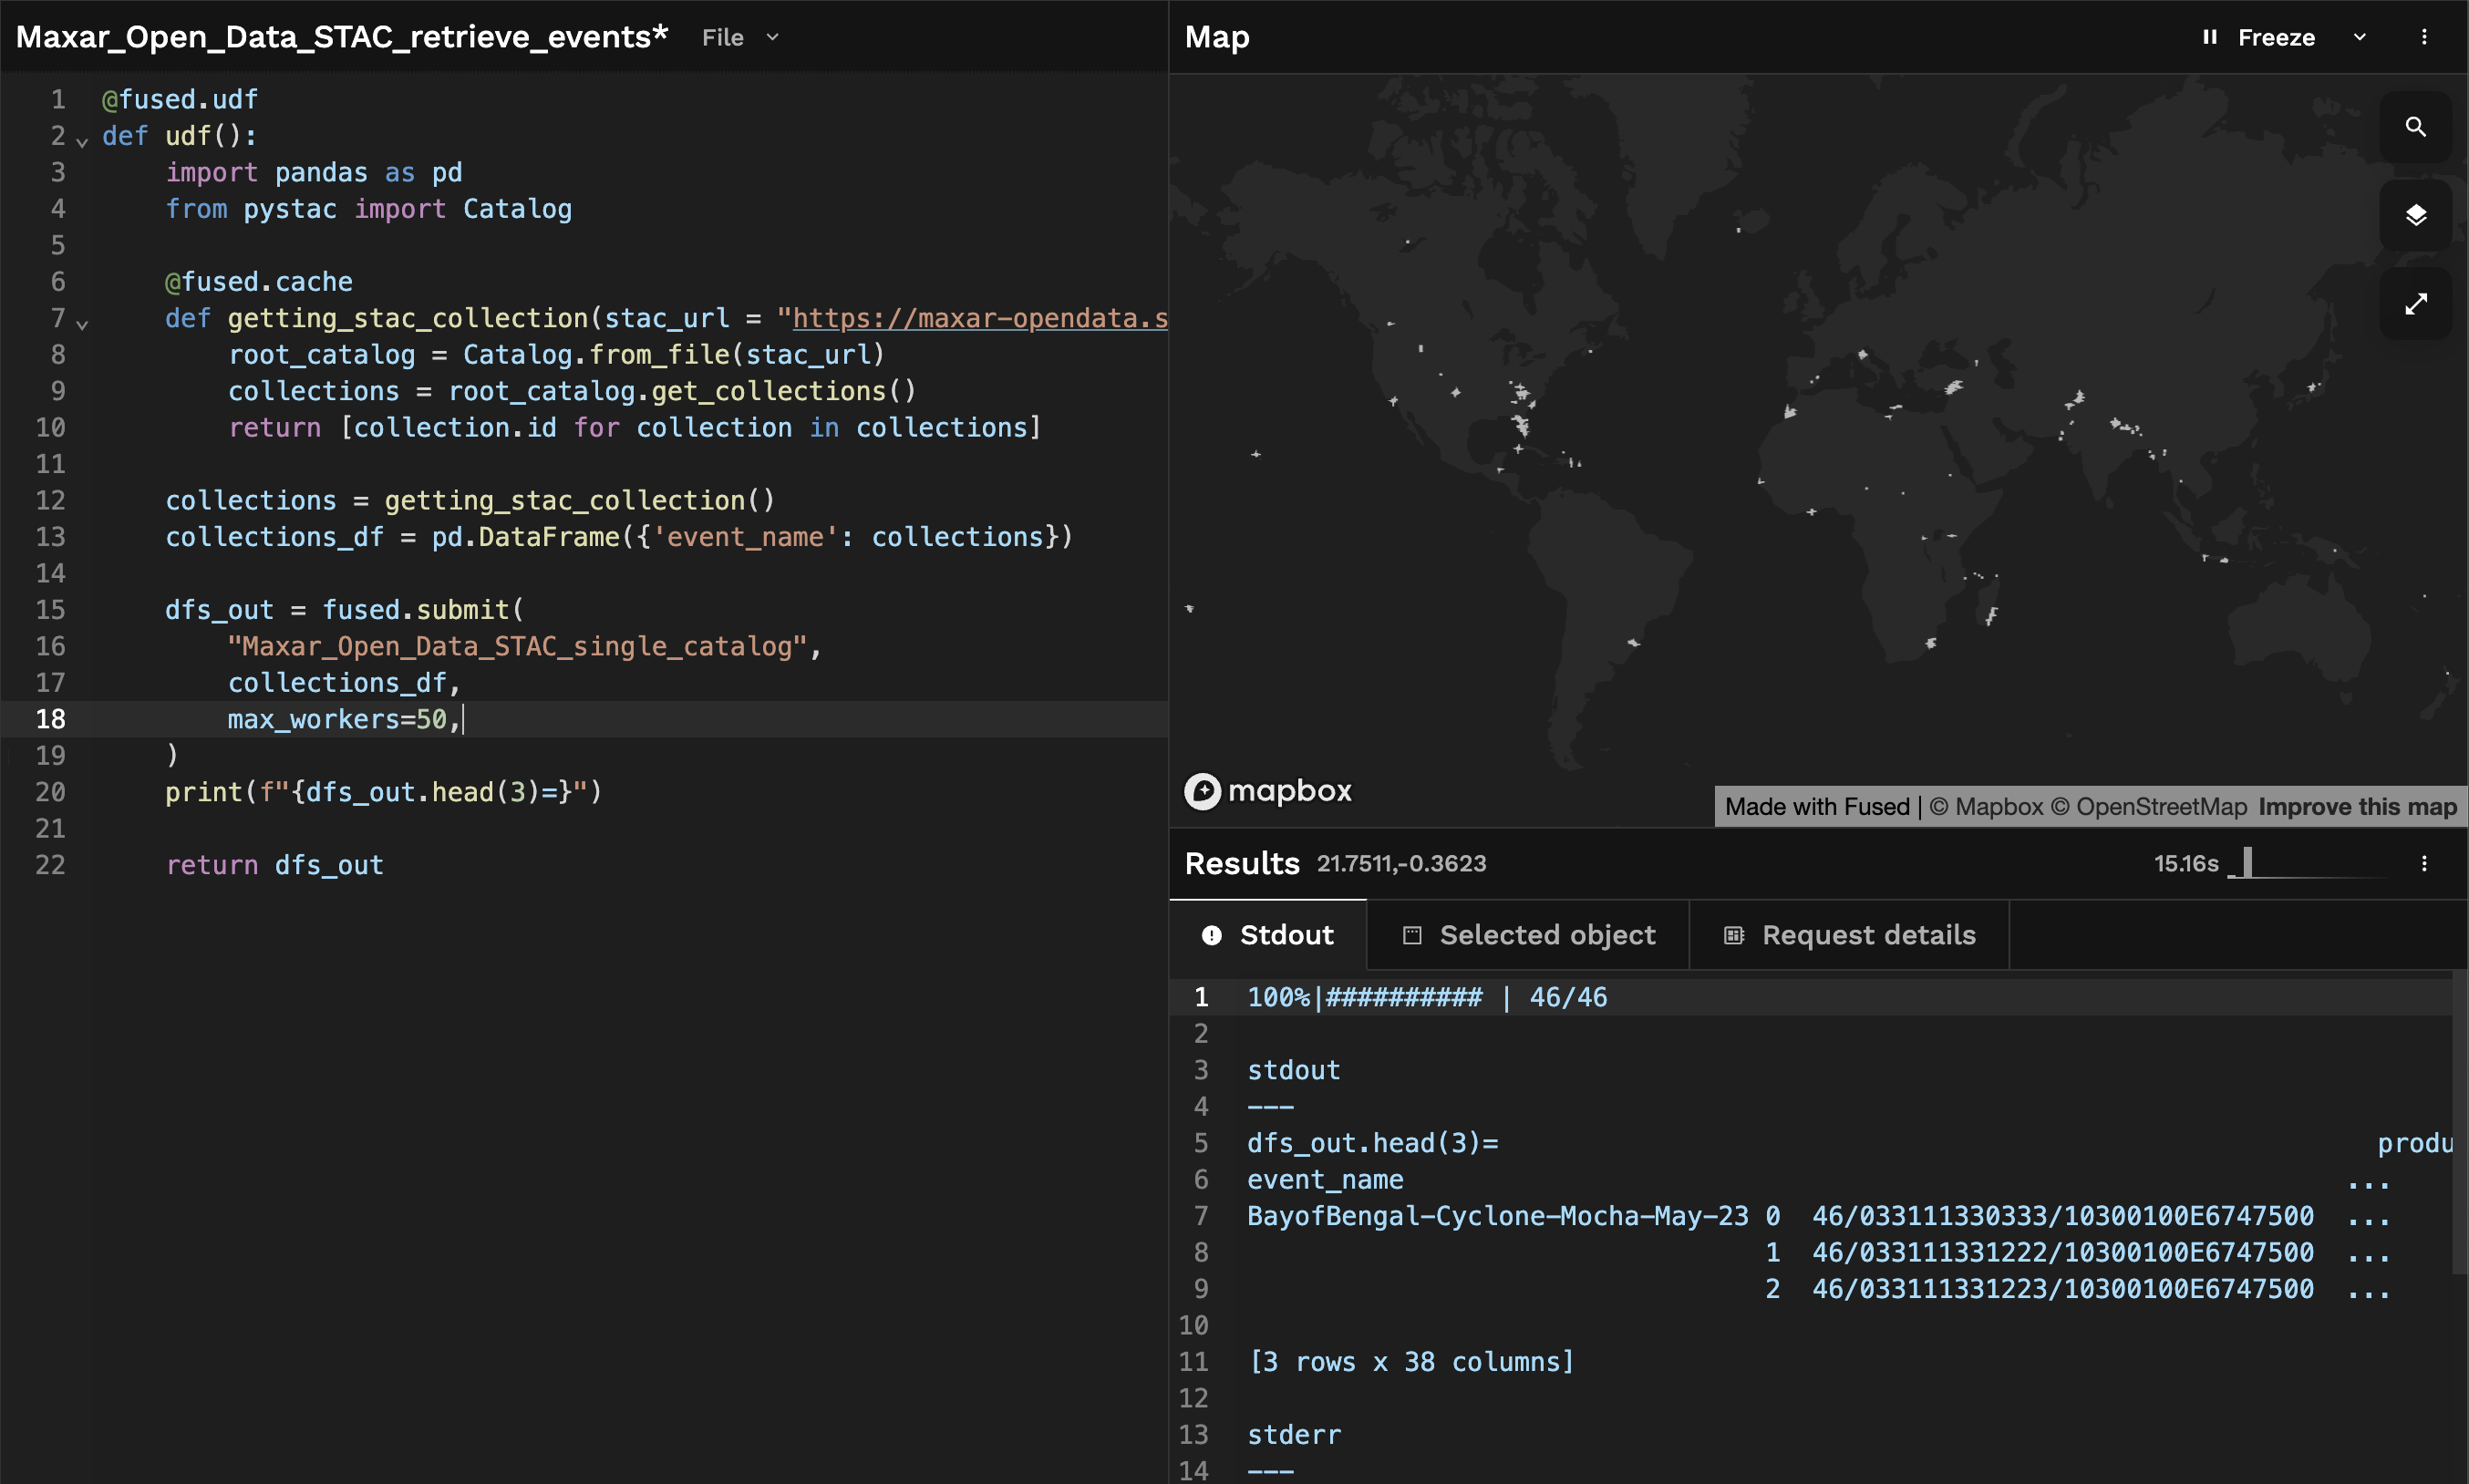The width and height of the screenshot is (2469, 1484).
Task: Click the @fused.udf decorator on line 1
Action: pyautogui.click(x=180, y=100)
